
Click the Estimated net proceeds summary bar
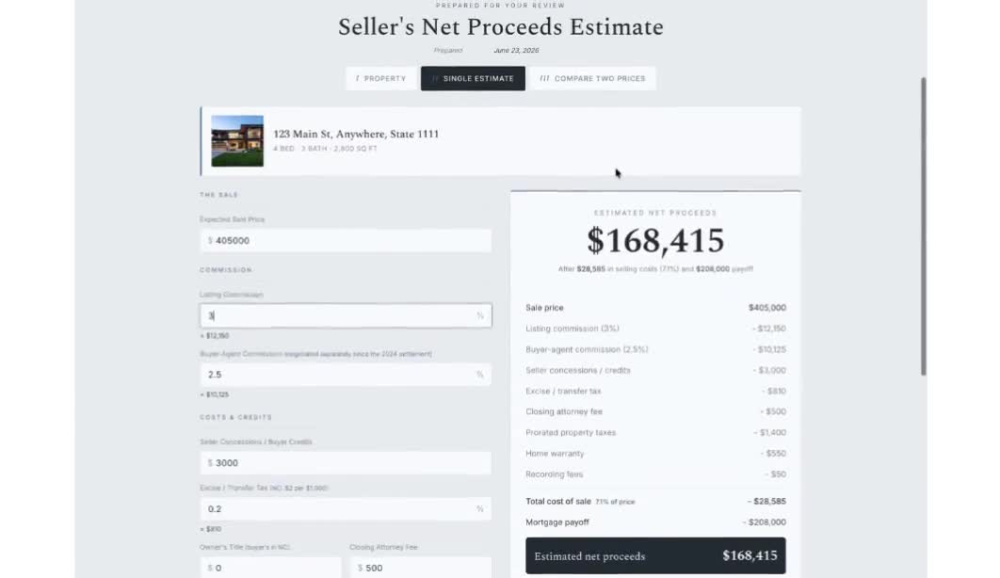[656, 556]
